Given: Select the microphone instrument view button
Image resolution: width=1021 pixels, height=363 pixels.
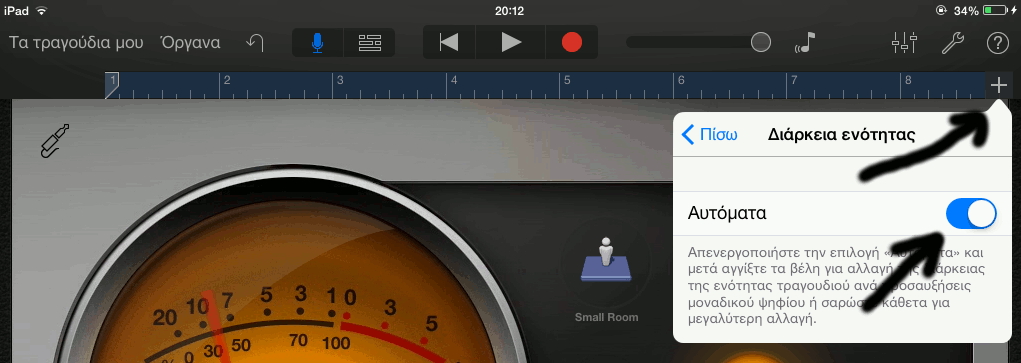Looking at the screenshot, I should 317,43.
